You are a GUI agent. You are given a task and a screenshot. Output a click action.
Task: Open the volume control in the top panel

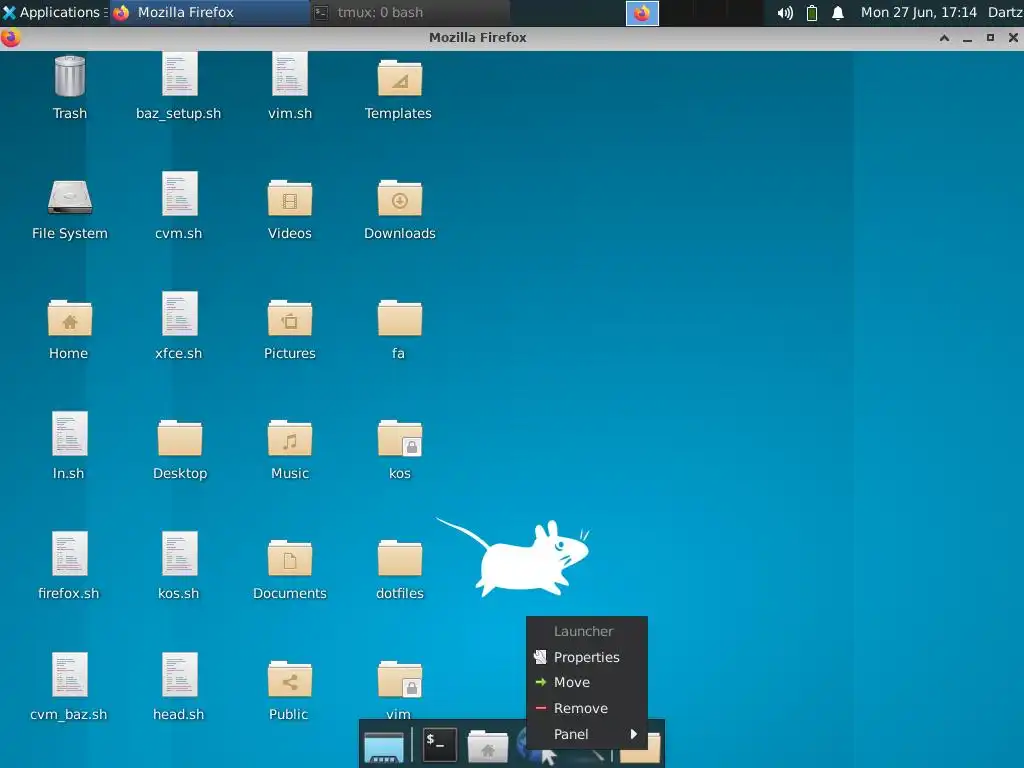point(785,13)
